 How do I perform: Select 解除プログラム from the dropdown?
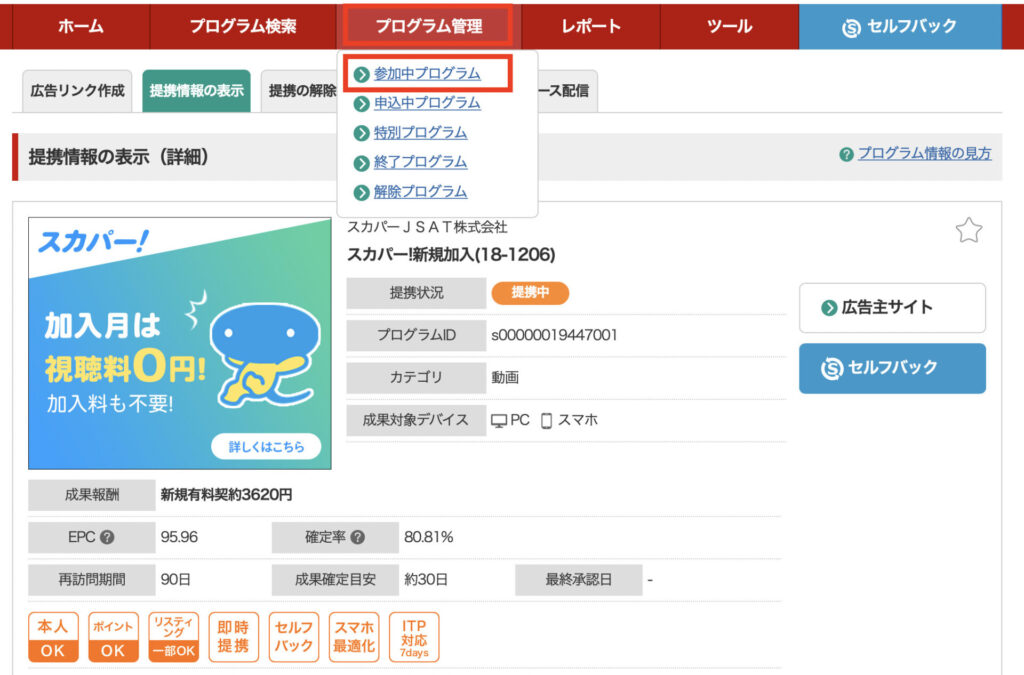(420, 192)
